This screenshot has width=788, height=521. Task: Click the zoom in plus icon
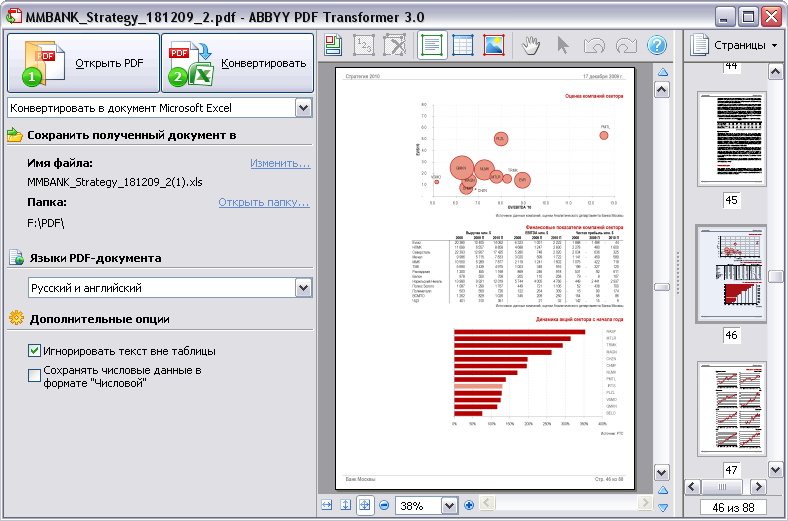coord(469,505)
